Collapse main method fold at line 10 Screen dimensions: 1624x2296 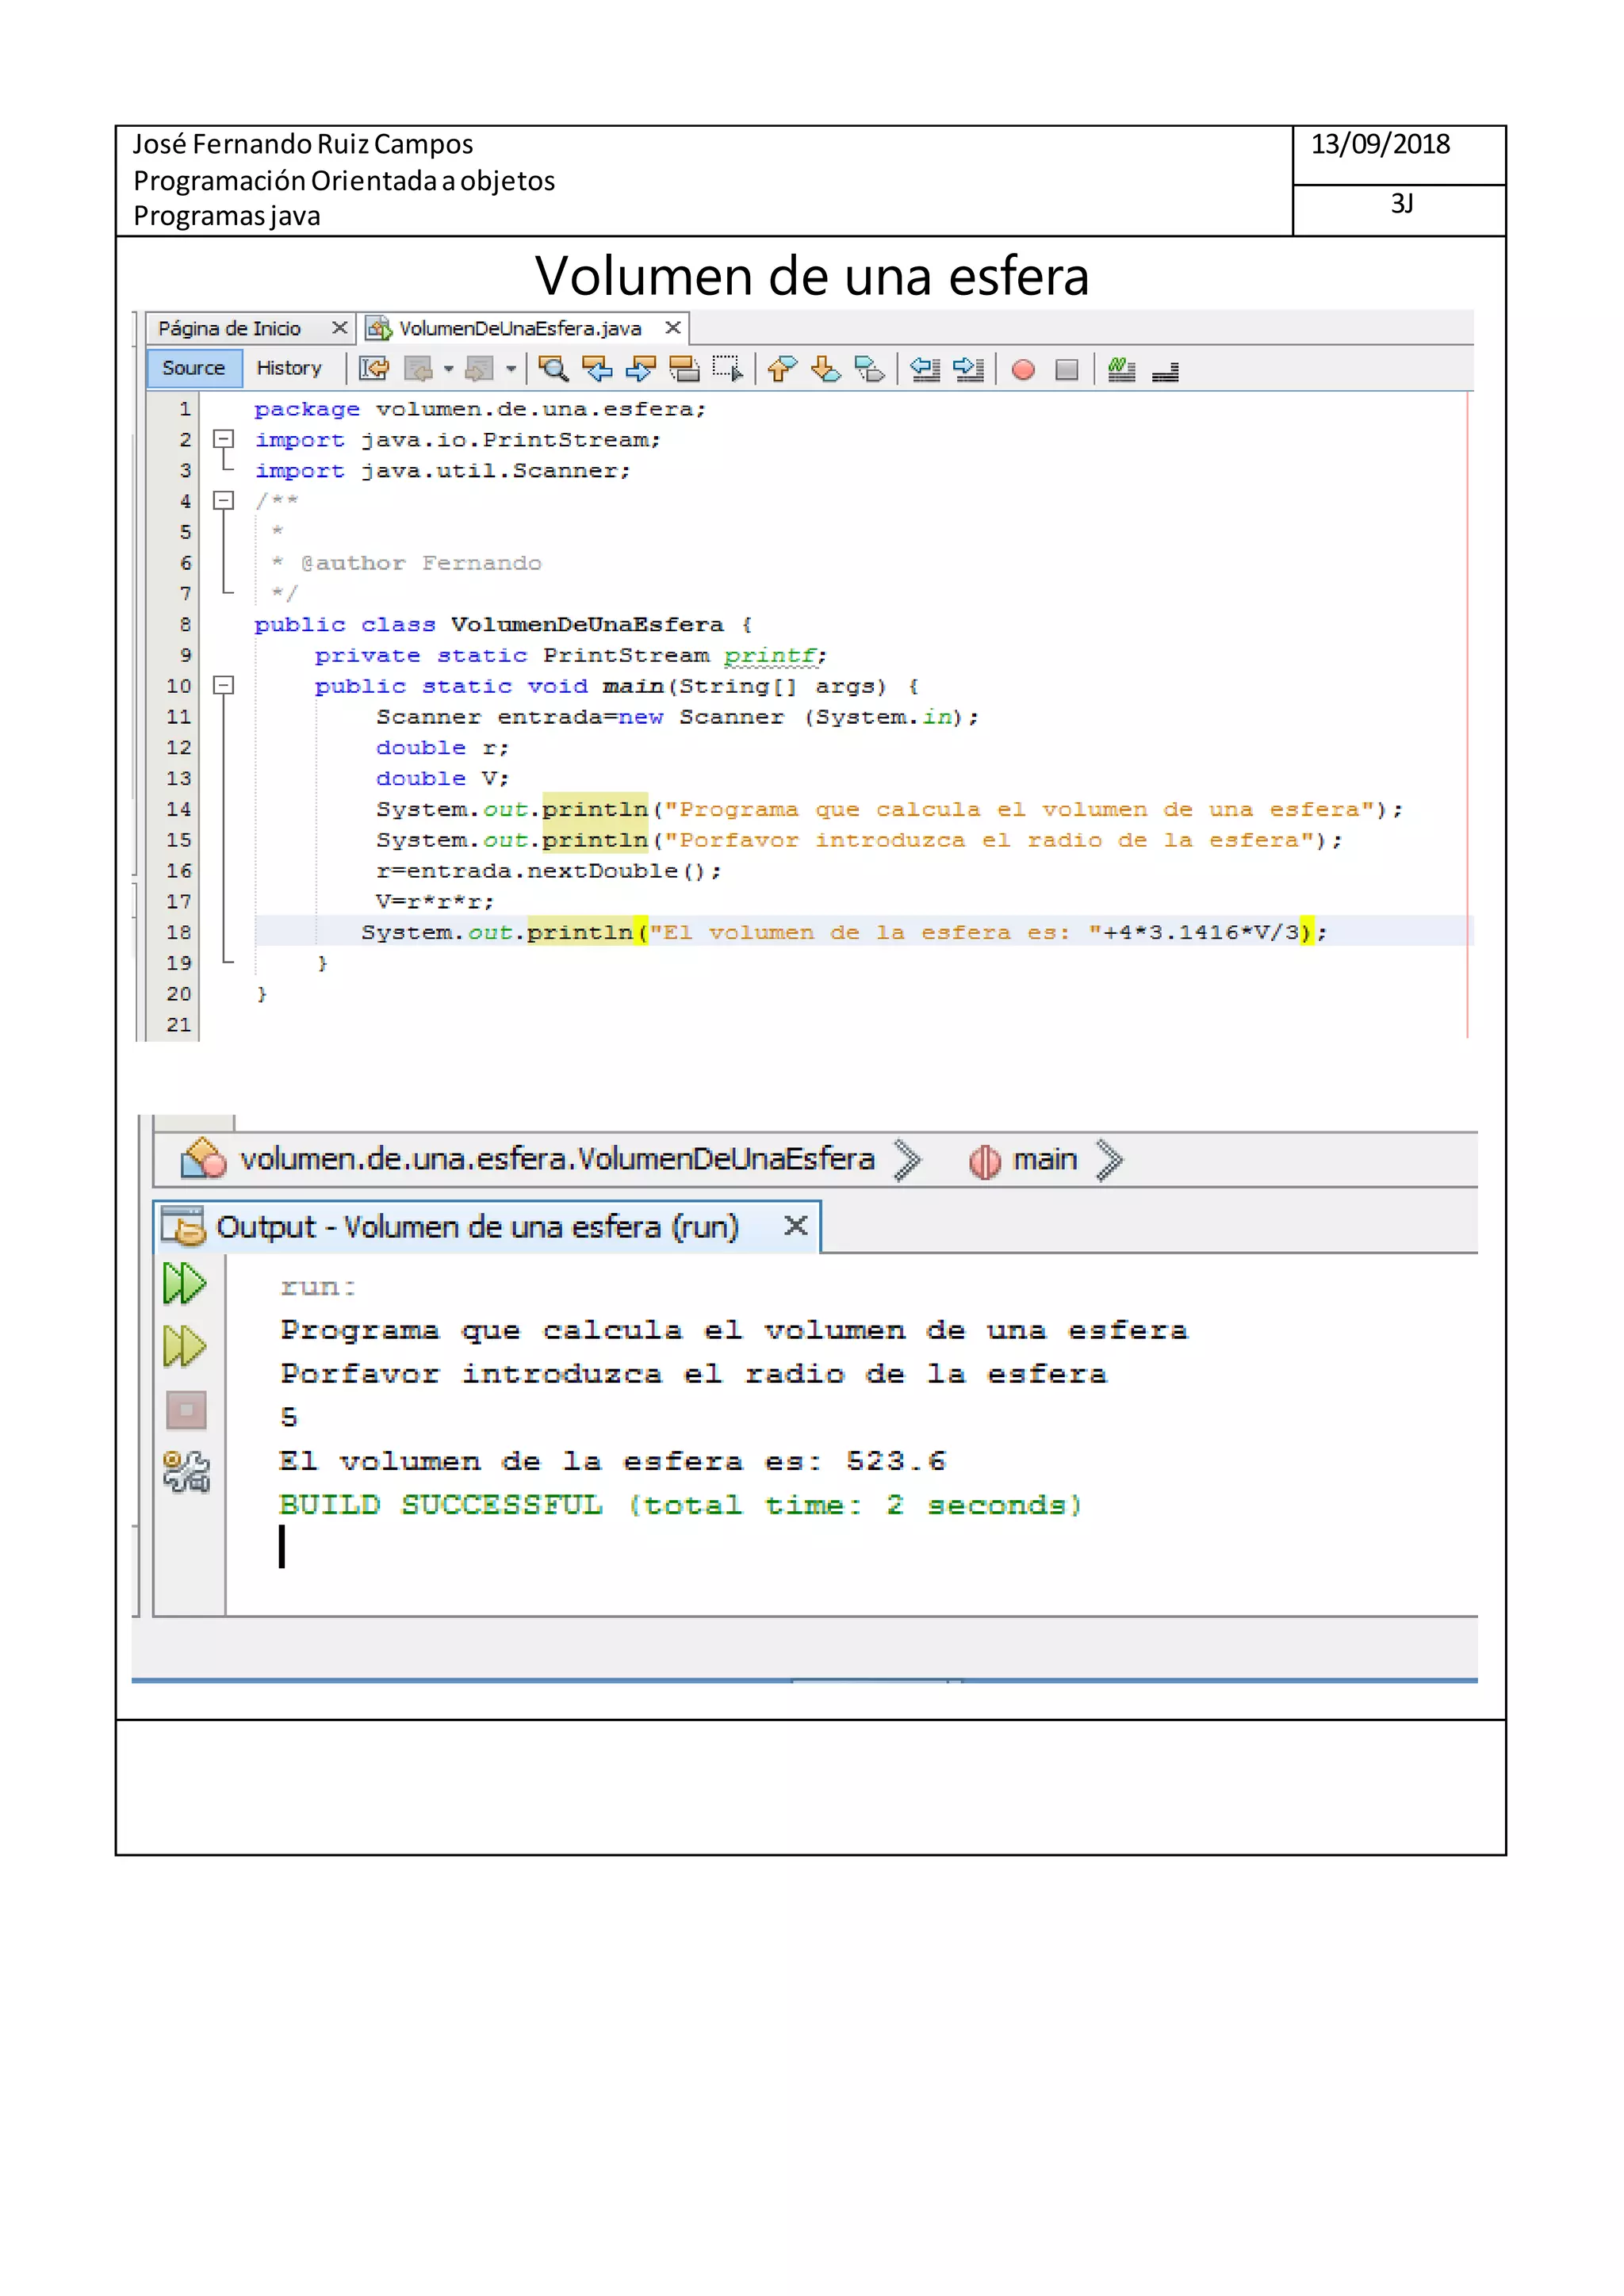224,686
